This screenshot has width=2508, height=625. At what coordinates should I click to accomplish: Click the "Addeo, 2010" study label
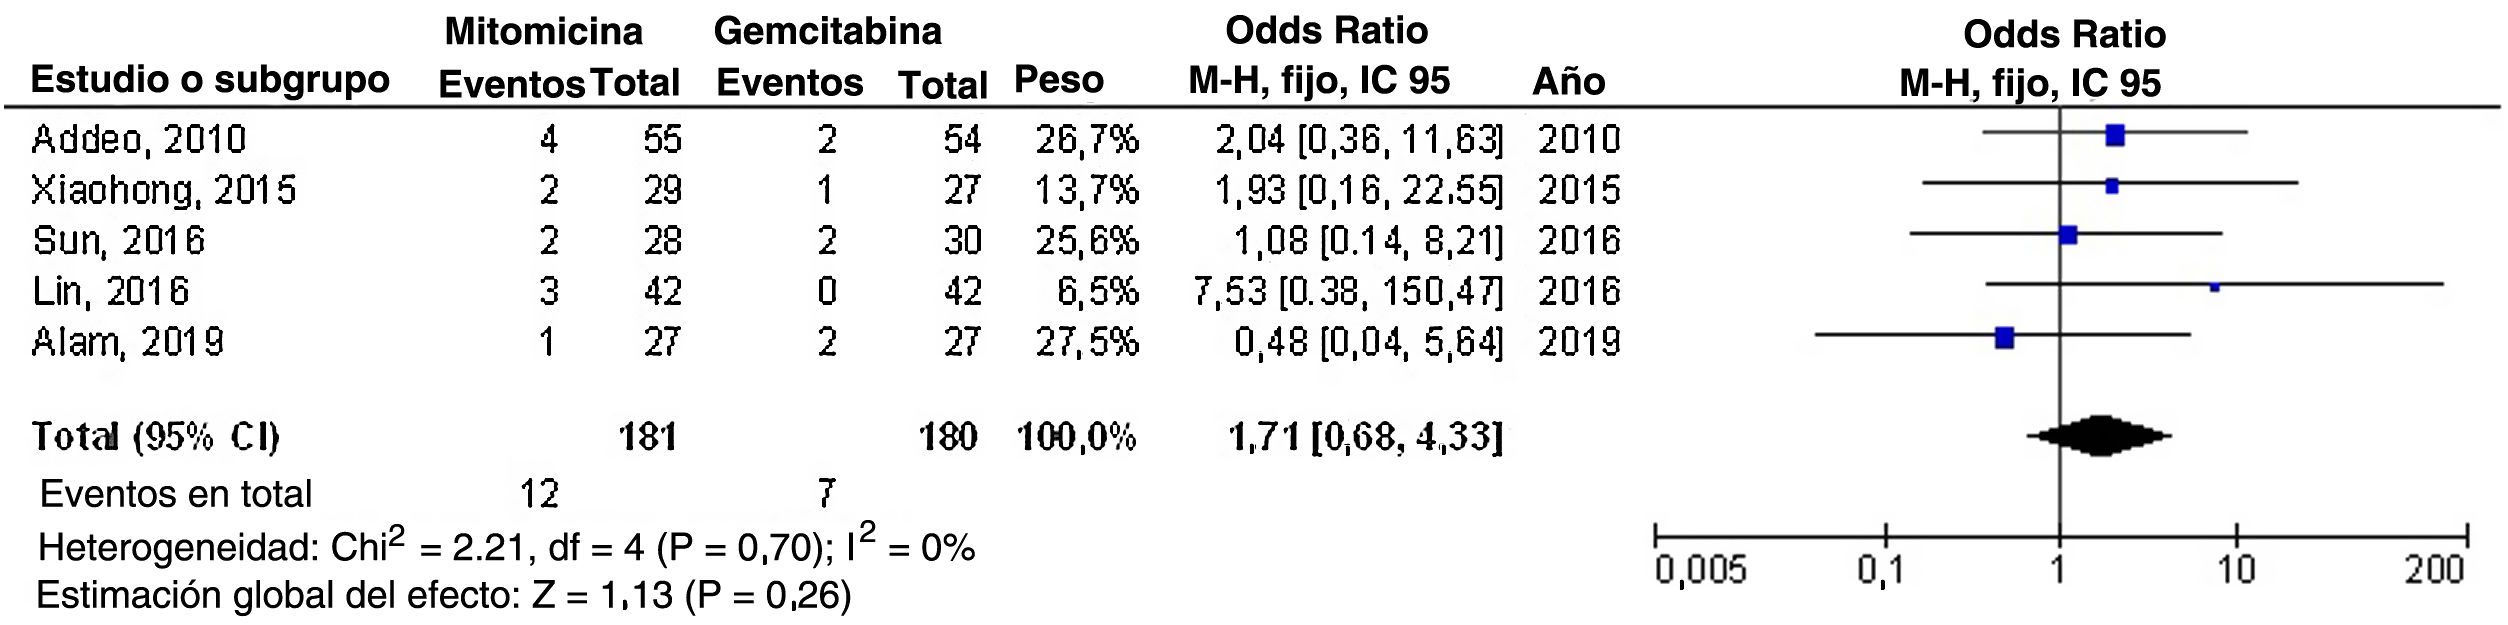coord(138,139)
